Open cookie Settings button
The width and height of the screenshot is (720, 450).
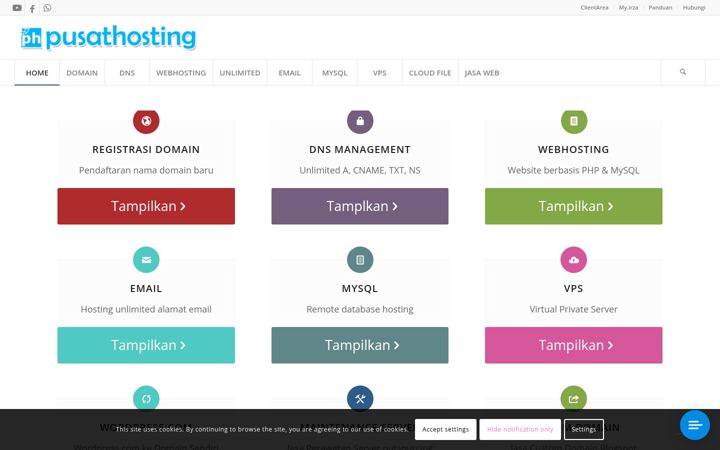pyautogui.click(x=584, y=429)
